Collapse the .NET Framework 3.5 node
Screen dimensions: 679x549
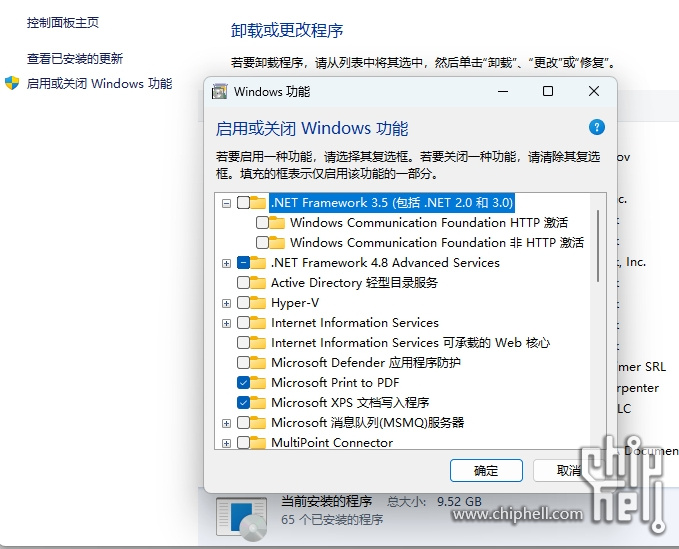point(226,203)
